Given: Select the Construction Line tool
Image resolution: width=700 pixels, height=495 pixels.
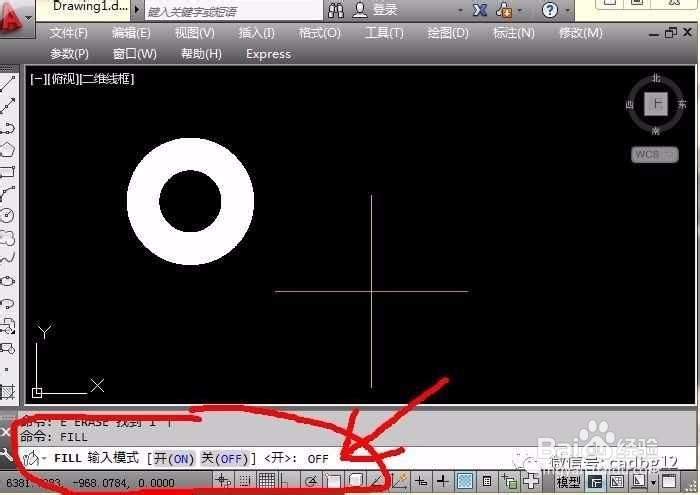Looking at the screenshot, I should (8, 106).
